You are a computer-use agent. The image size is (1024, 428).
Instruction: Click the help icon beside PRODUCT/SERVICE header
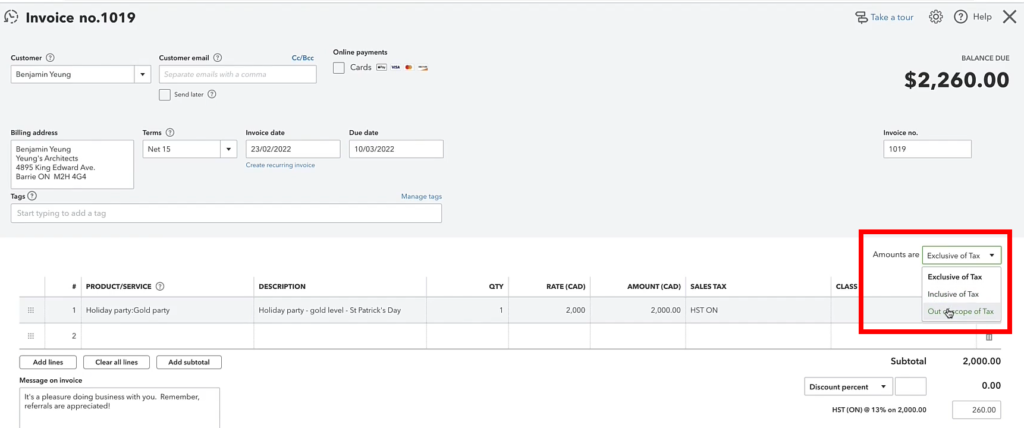(x=159, y=287)
